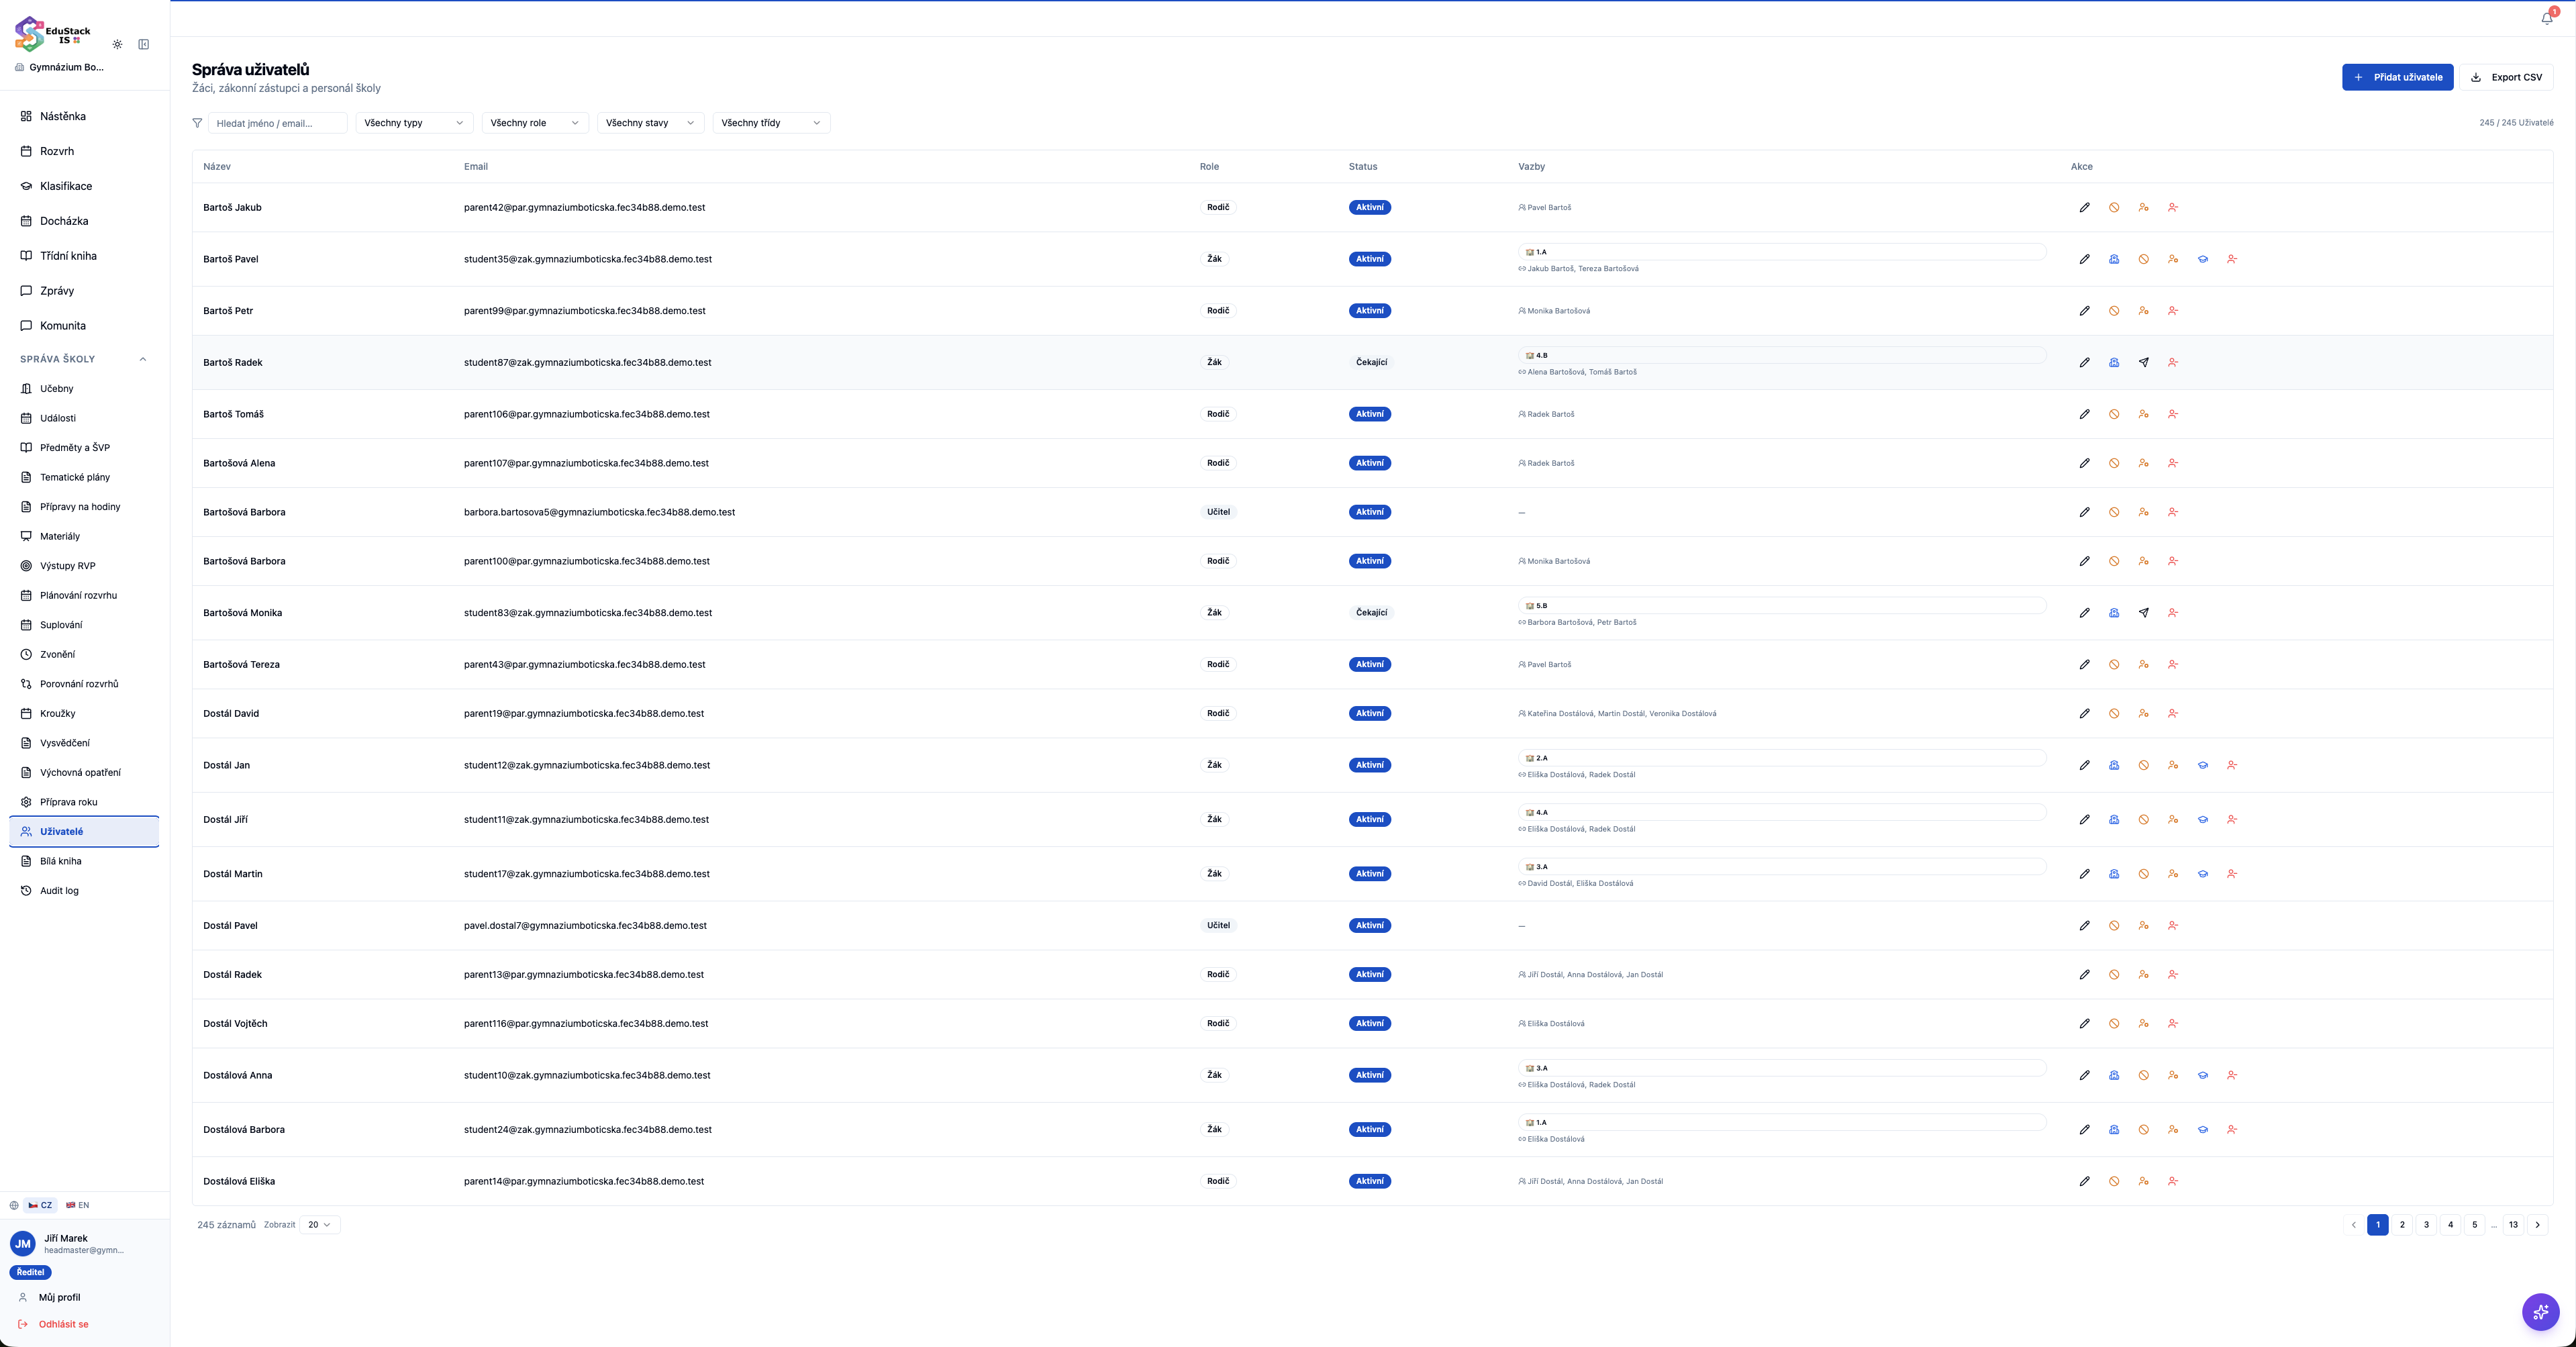Open Audit log in the sidebar
The width and height of the screenshot is (2576, 1347).
tap(84, 891)
